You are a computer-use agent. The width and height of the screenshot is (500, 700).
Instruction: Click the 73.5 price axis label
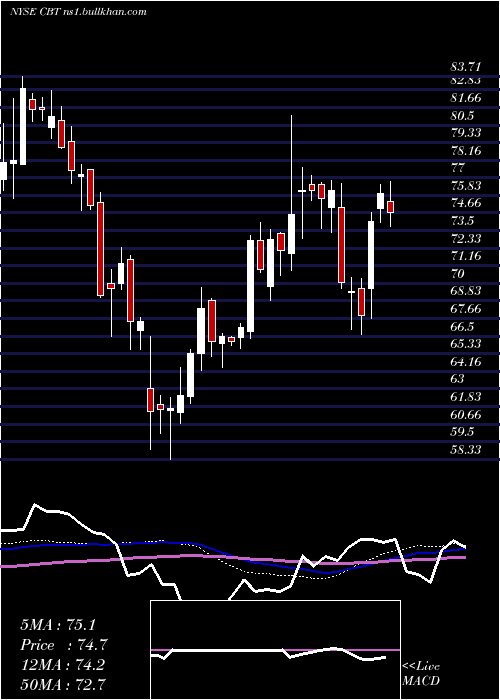(462, 221)
